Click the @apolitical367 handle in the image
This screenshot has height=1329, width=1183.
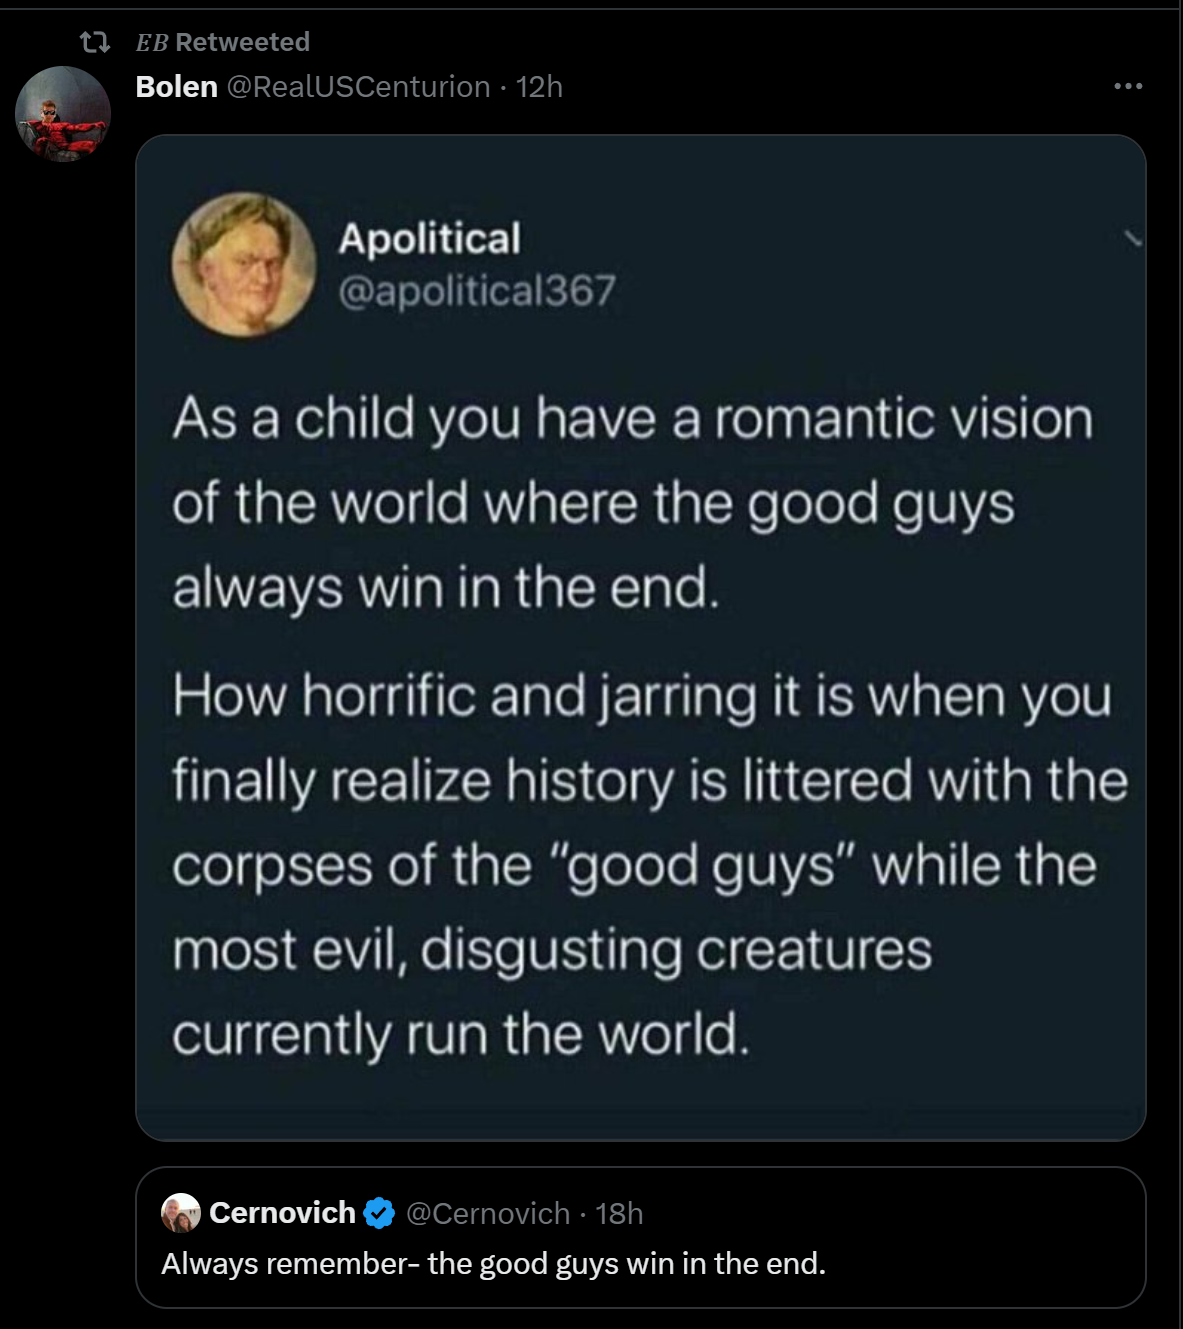tap(476, 291)
